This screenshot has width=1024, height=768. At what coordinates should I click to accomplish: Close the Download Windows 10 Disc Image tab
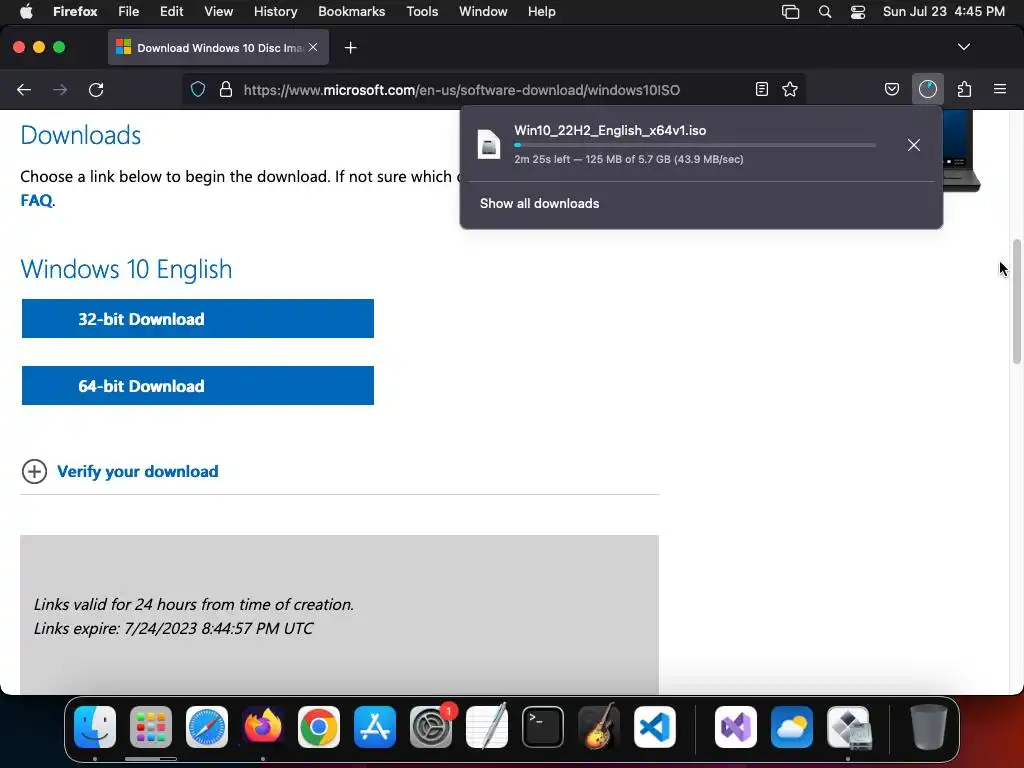[313, 47]
